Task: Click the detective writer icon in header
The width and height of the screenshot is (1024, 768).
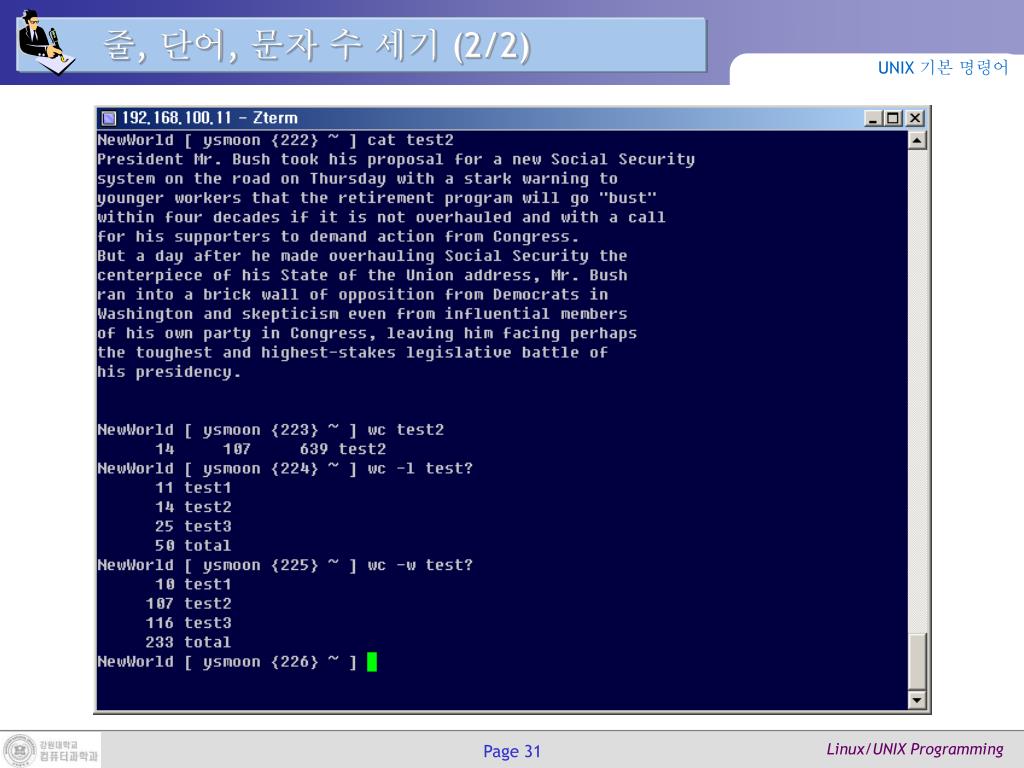Action: point(46,42)
